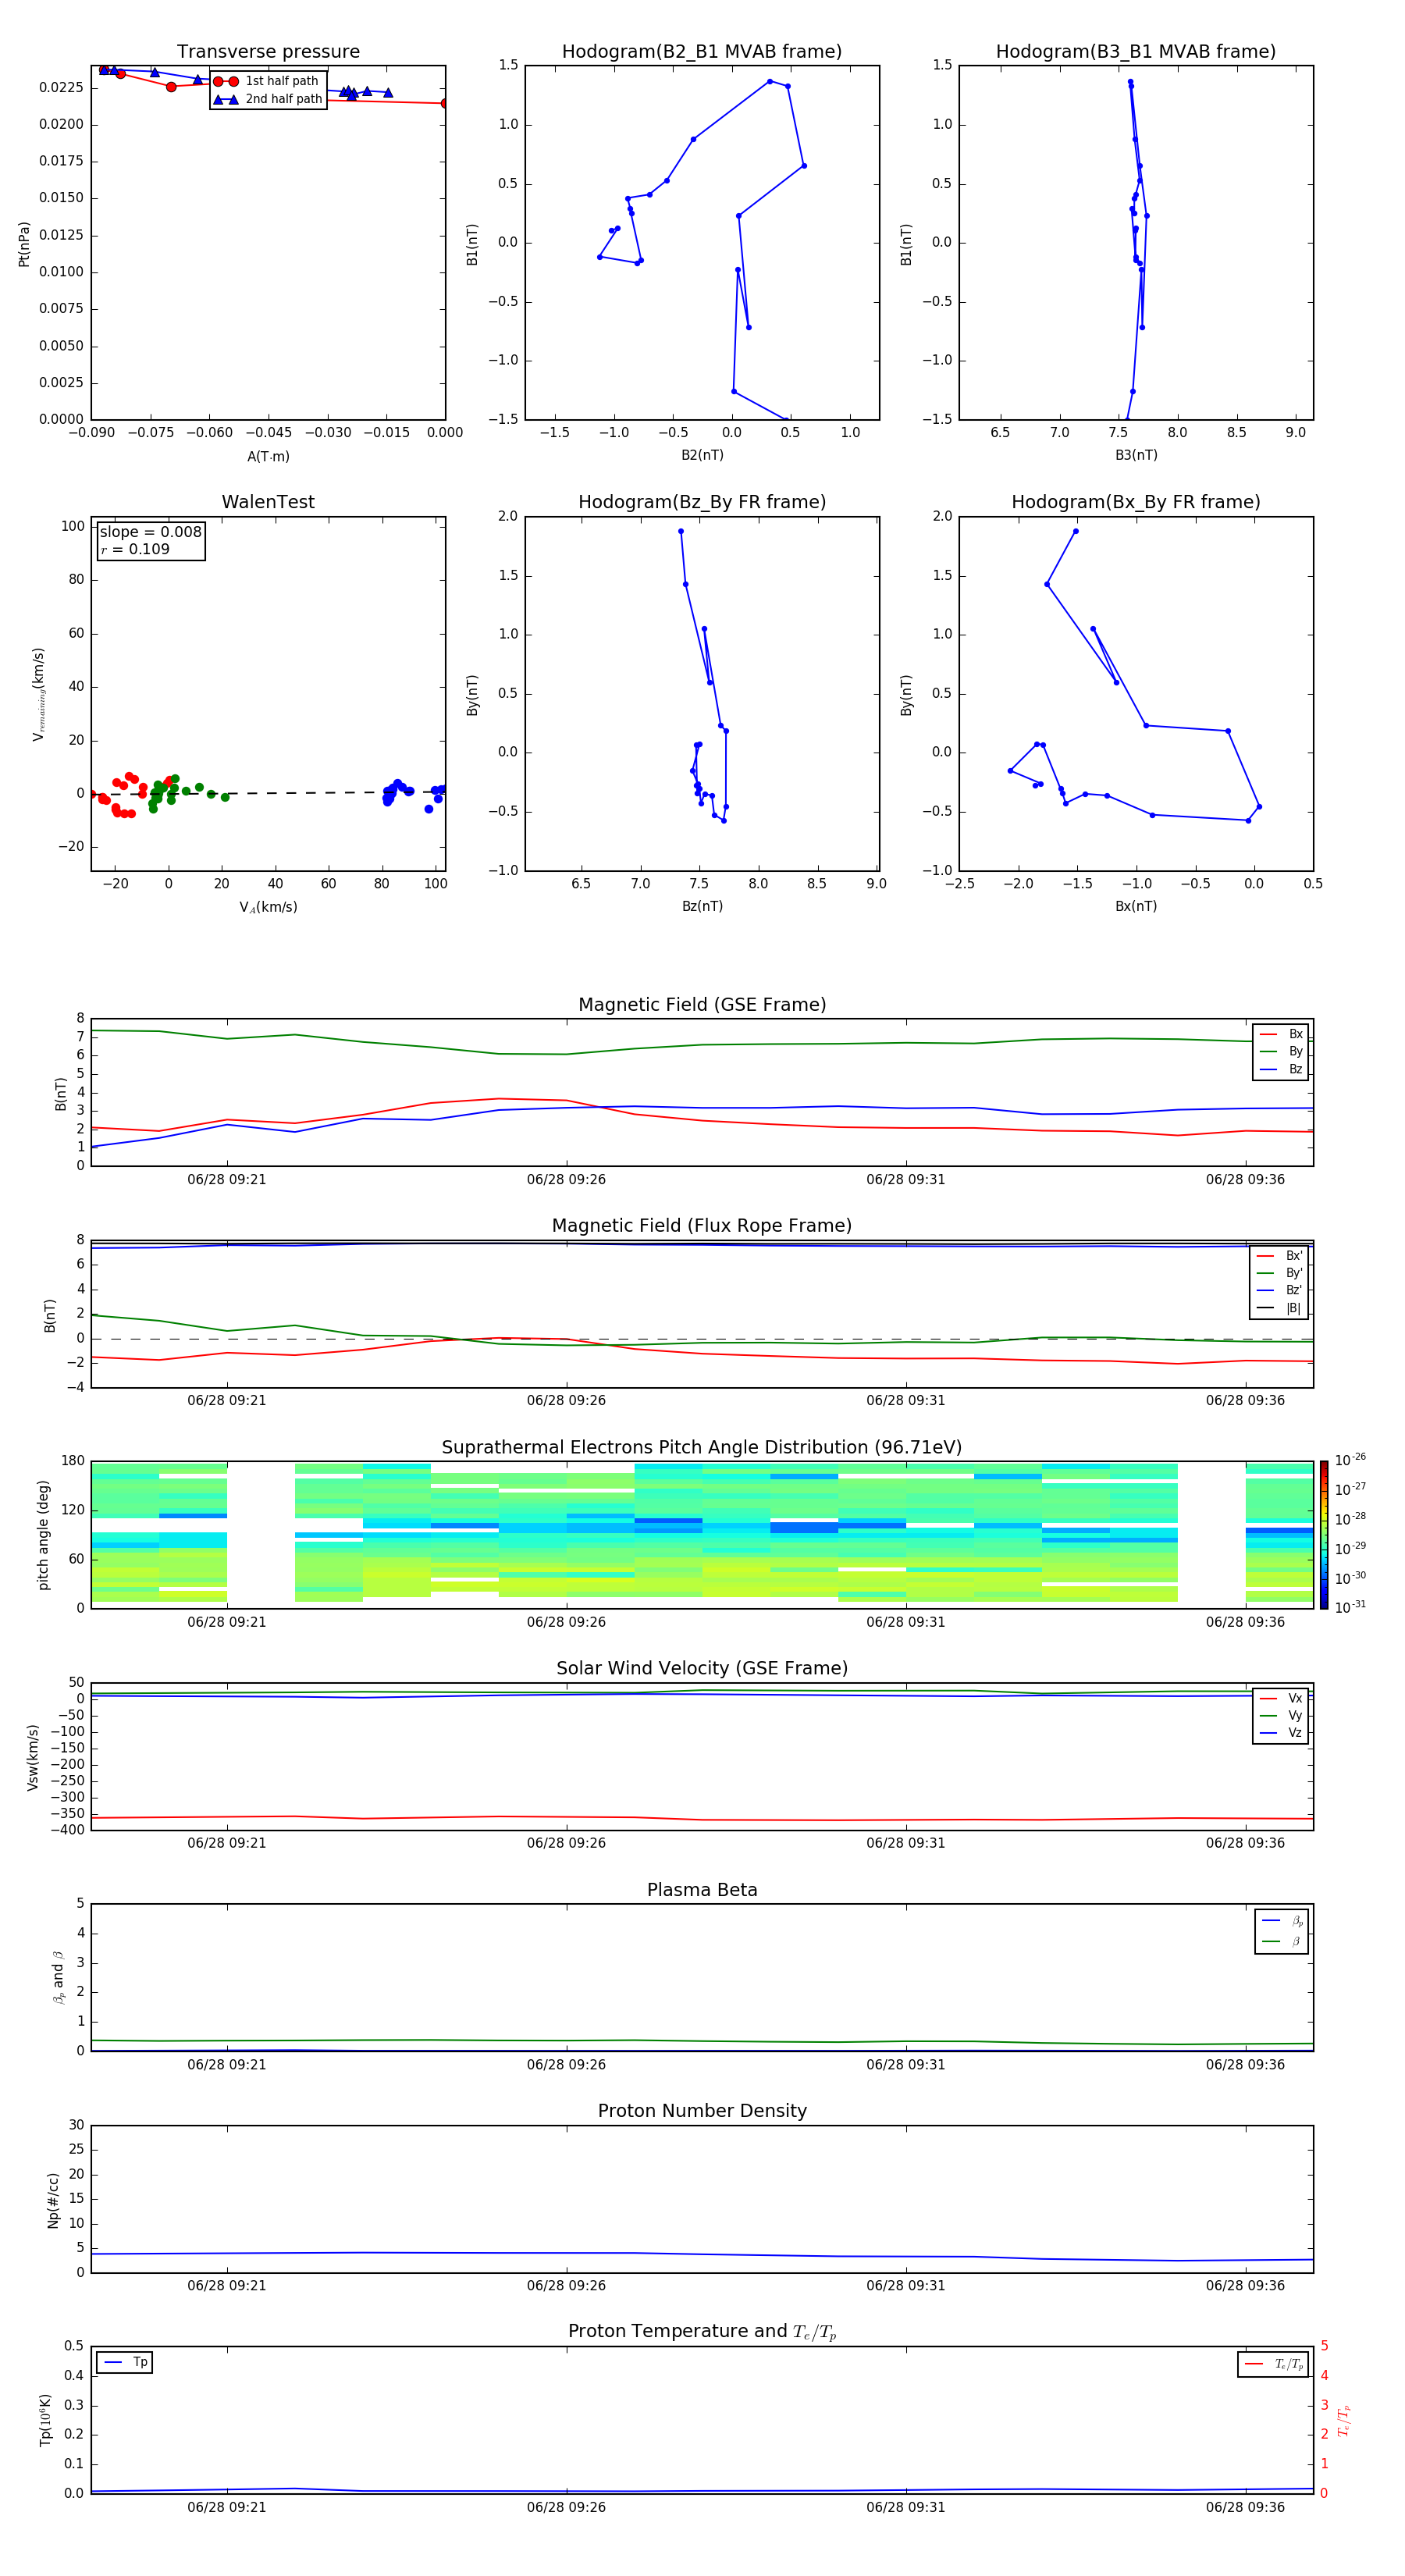Viewport: 1405px width, 2576px height.
Task: Click the Tp legend entry in temperature panel
Action: [x=125, y=2362]
